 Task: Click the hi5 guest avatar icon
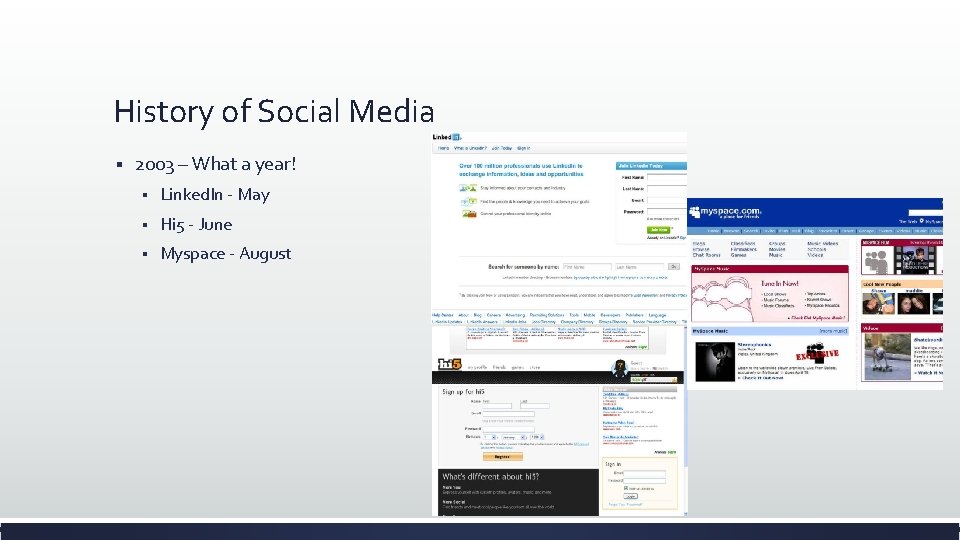pyautogui.click(x=620, y=368)
